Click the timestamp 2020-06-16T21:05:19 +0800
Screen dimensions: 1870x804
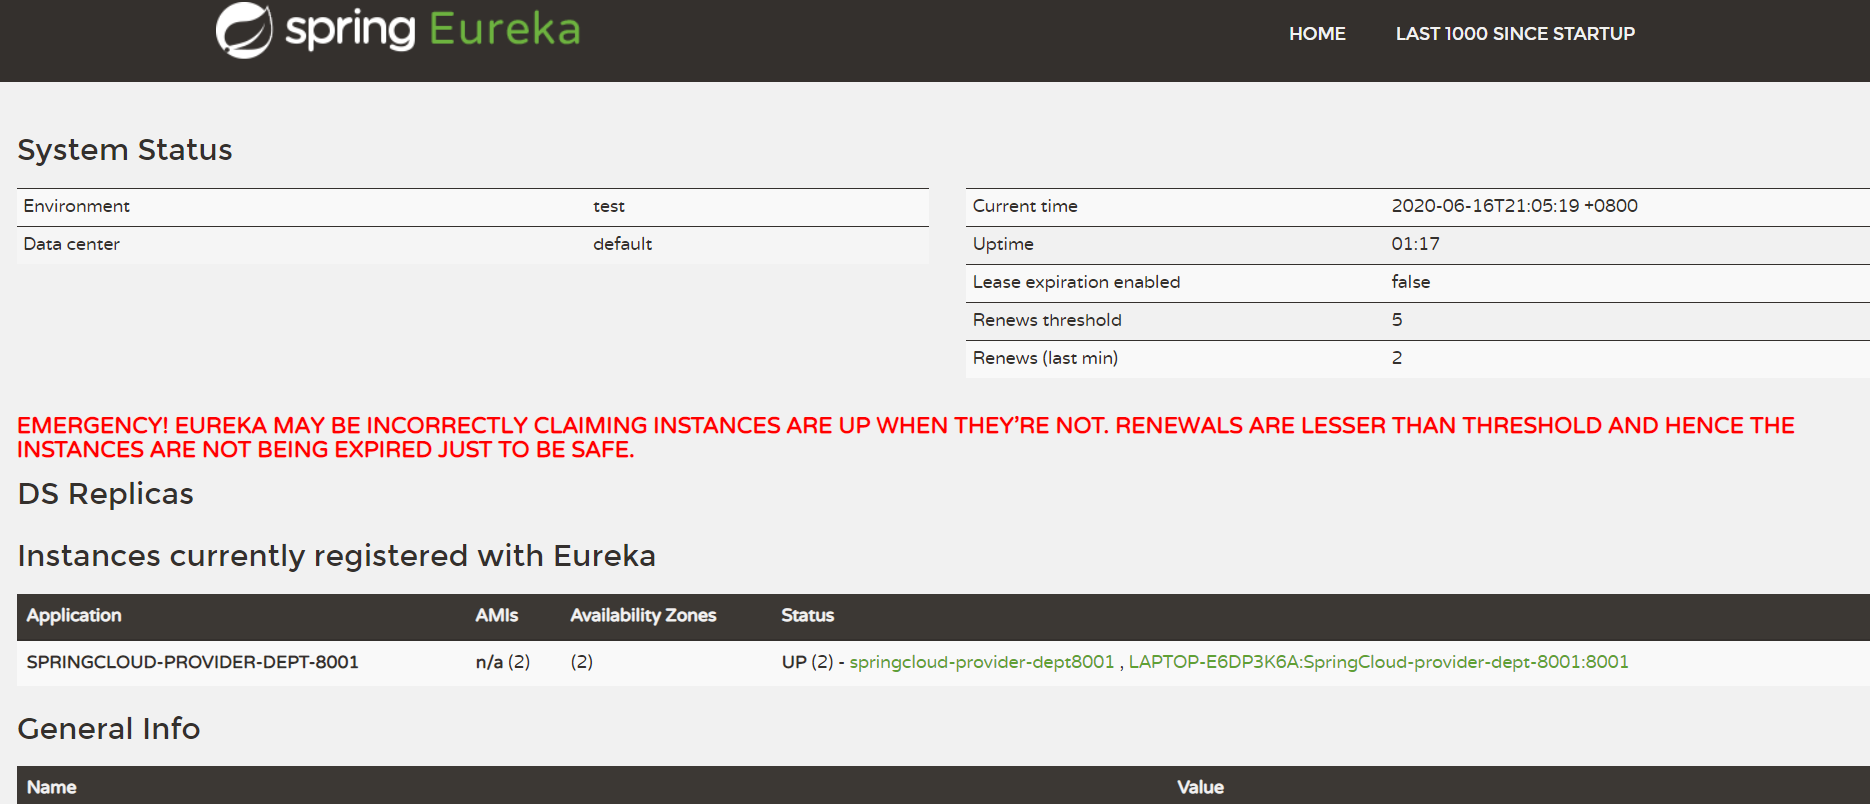(x=1514, y=206)
